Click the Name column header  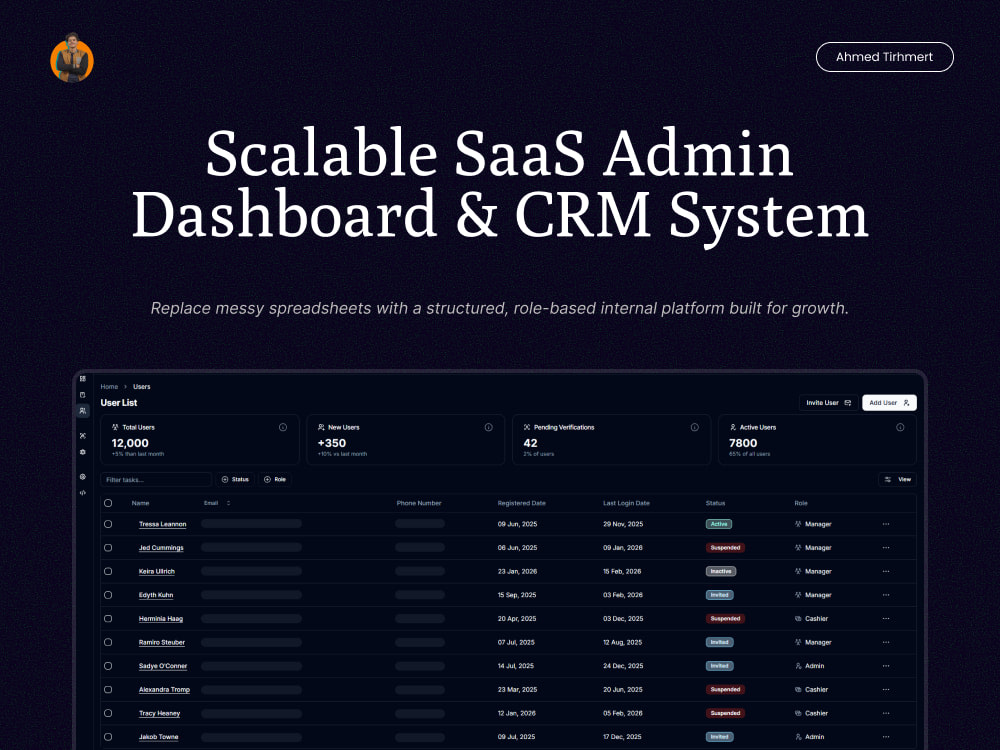point(140,503)
